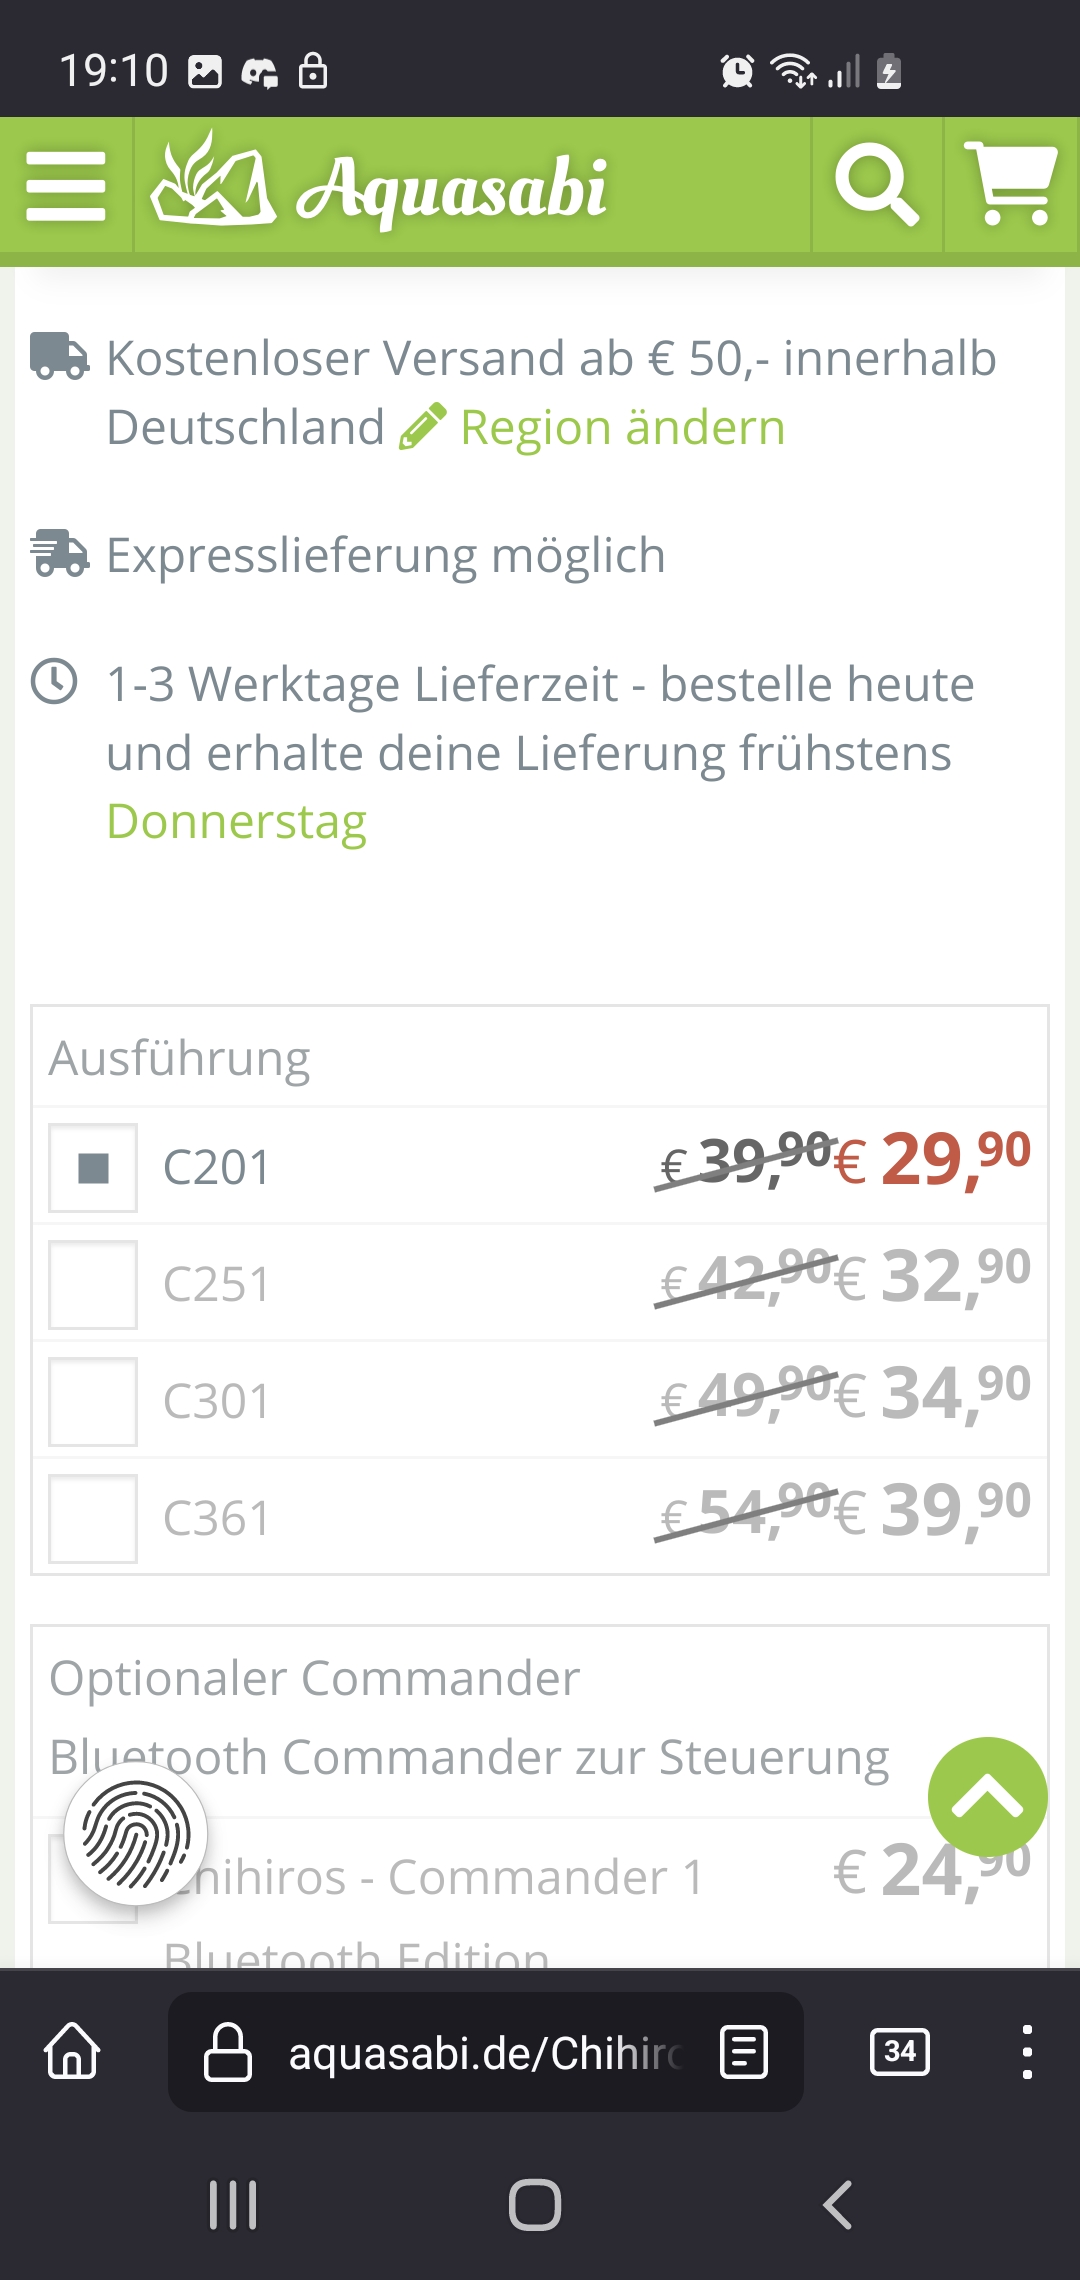Image resolution: width=1080 pixels, height=2280 pixels.
Task: Open the hamburger navigation menu
Action: click(x=66, y=186)
